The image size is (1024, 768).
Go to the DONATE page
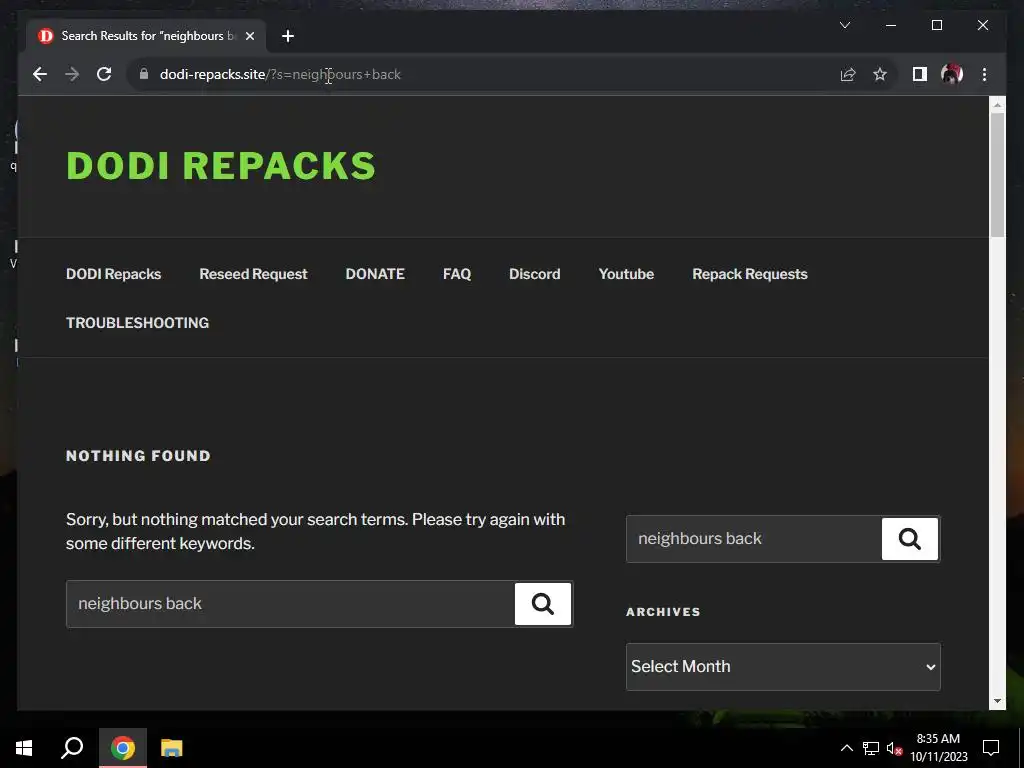point(375,274)
